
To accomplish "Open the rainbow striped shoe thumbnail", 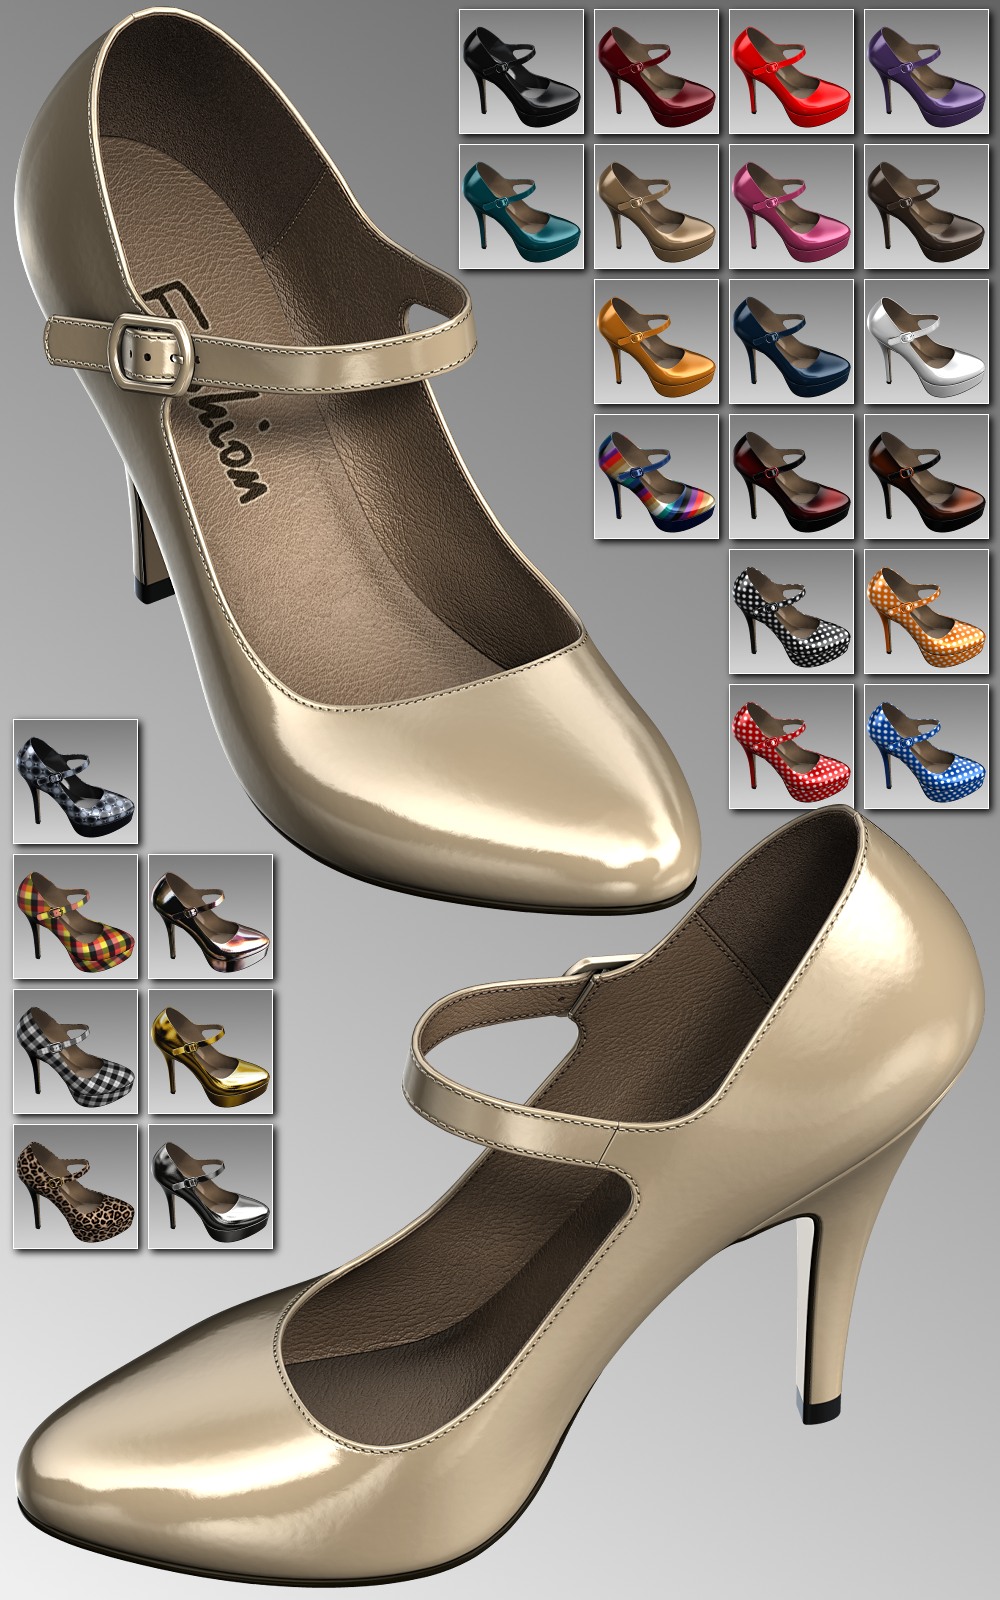I will [x=657, y=476].
